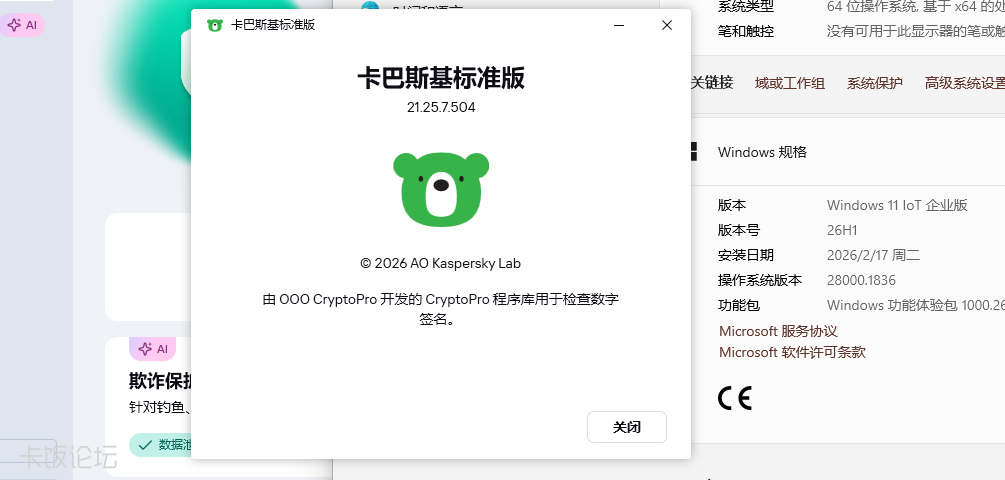Click the AI badge above 欺诈保护 card
This screenshot has width=1005, height=480.
[x=153, y=349]
